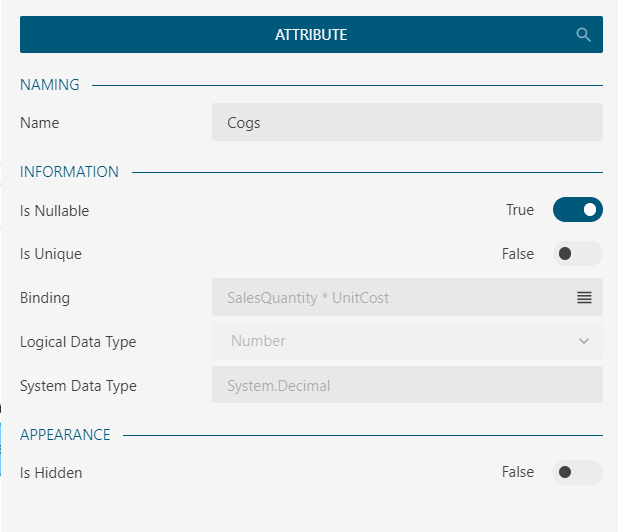Select the INFORMATION section heading
This screenshot has height=532, width=618.
tap(69, 172)
